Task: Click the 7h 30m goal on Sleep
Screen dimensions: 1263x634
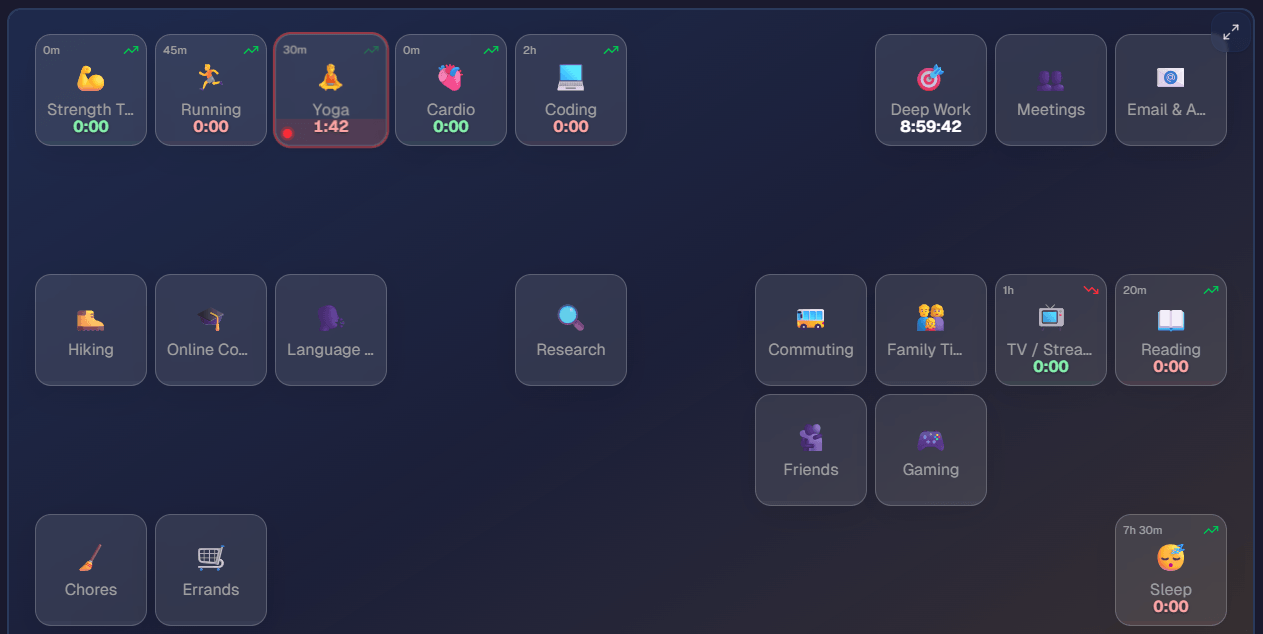Action: pos(1143,530)
